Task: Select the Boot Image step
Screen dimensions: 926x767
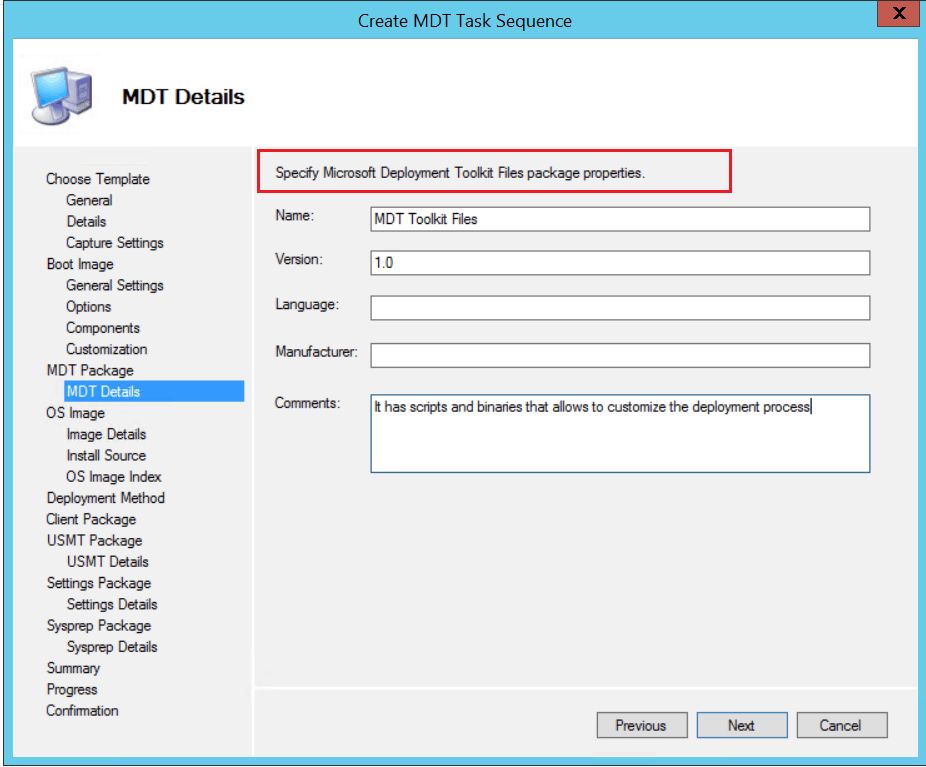Action: (x=80, y=264)
